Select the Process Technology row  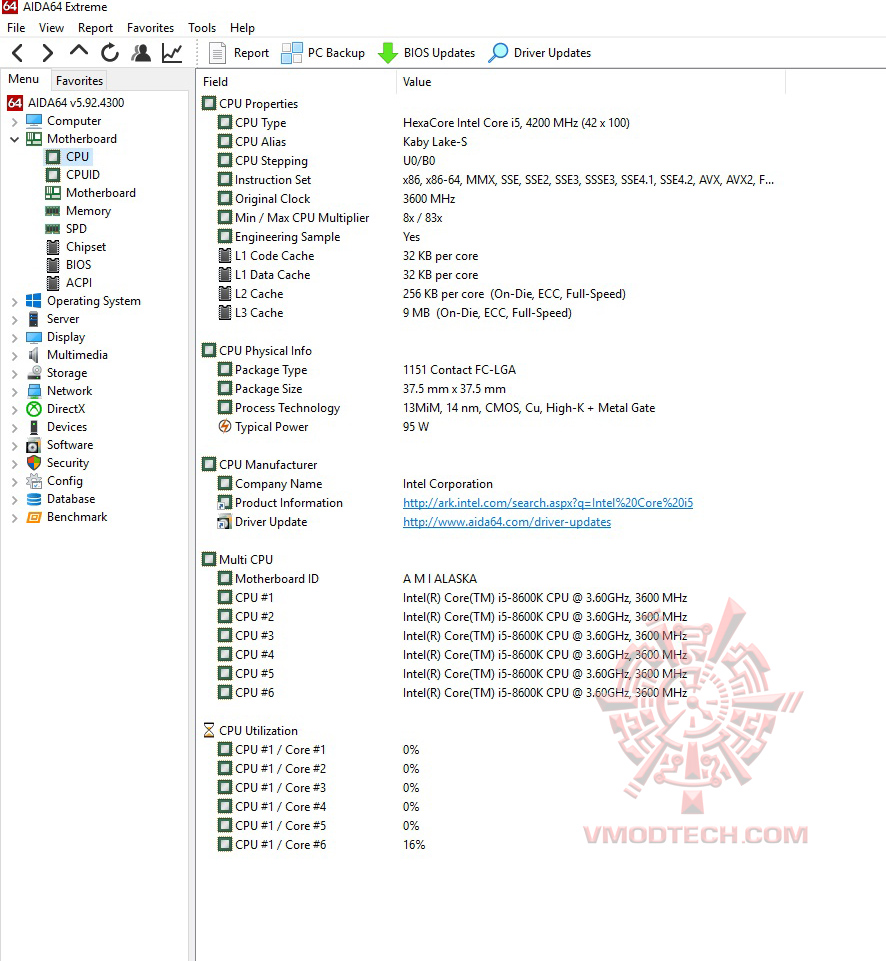[490, 408]
